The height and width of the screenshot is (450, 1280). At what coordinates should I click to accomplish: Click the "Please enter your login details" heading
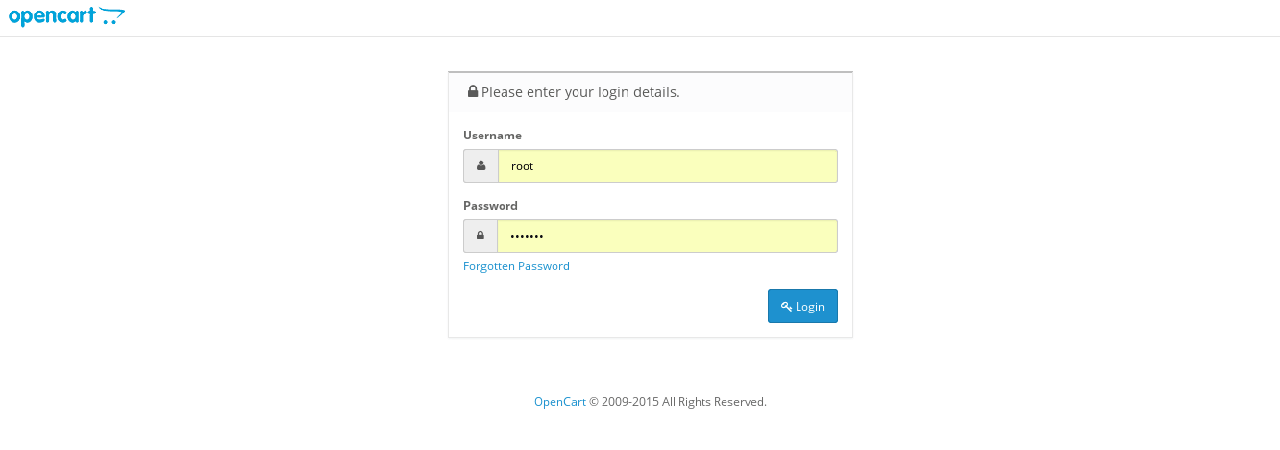coord(580,92)
